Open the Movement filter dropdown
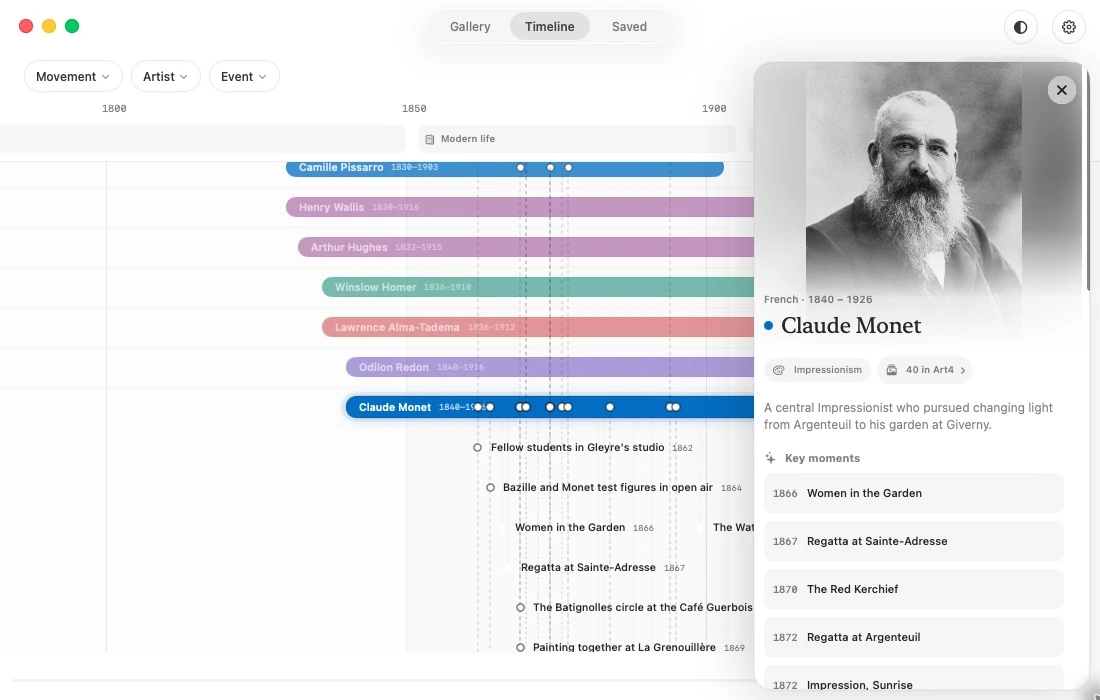This screenshot has width=1100, height=700. point(73,76)
